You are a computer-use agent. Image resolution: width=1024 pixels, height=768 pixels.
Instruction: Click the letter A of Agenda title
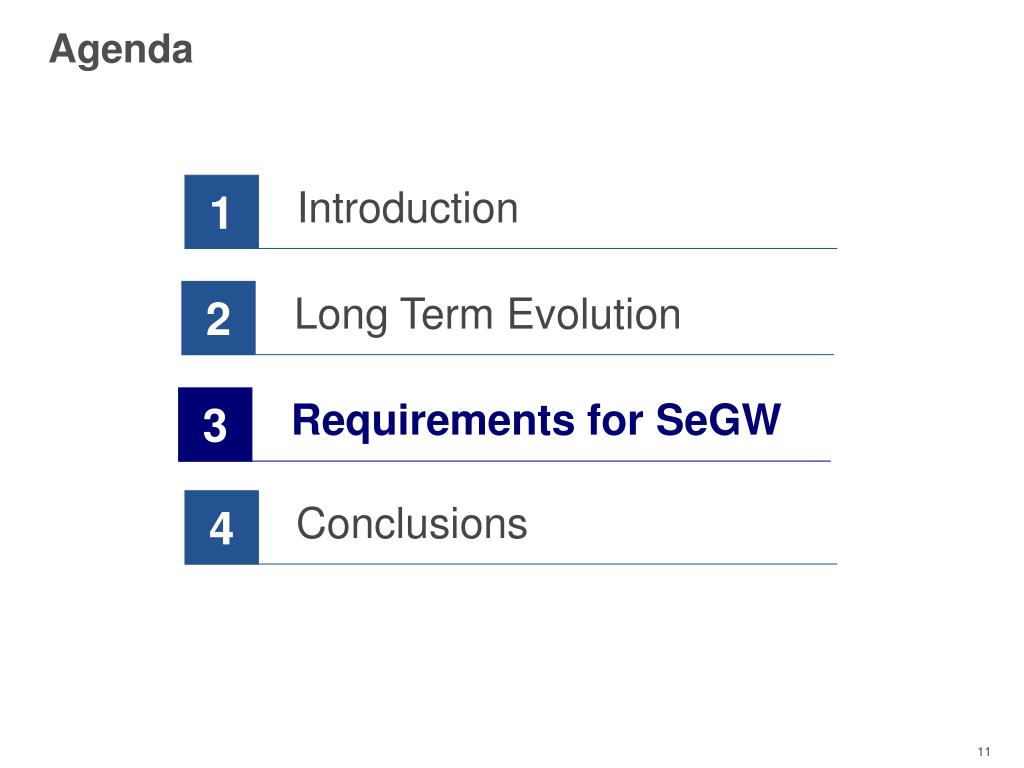tap(63, 48)
